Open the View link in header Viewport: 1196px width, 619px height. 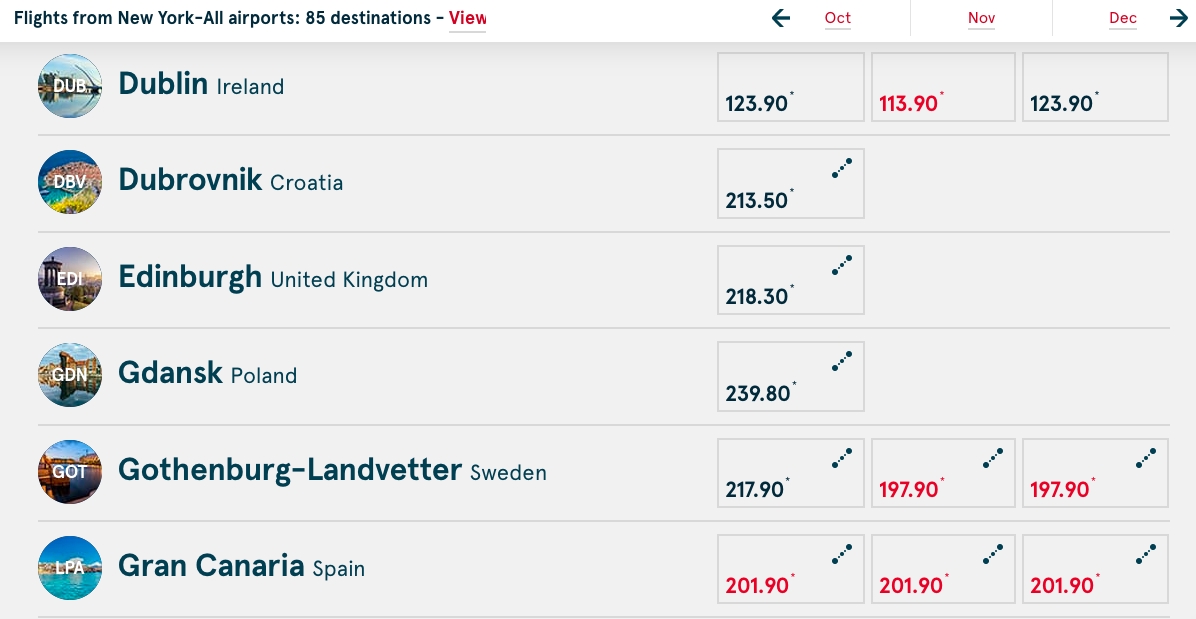[x=467, y=18]
